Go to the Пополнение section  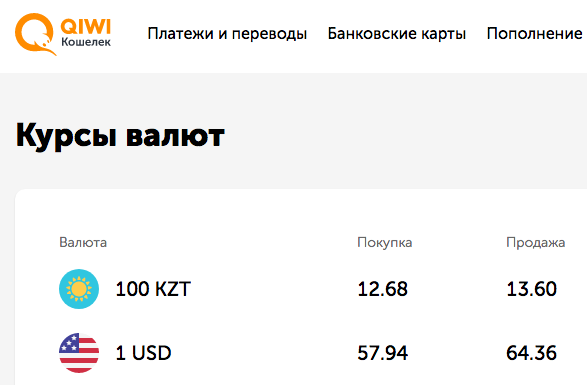point(535,34)
